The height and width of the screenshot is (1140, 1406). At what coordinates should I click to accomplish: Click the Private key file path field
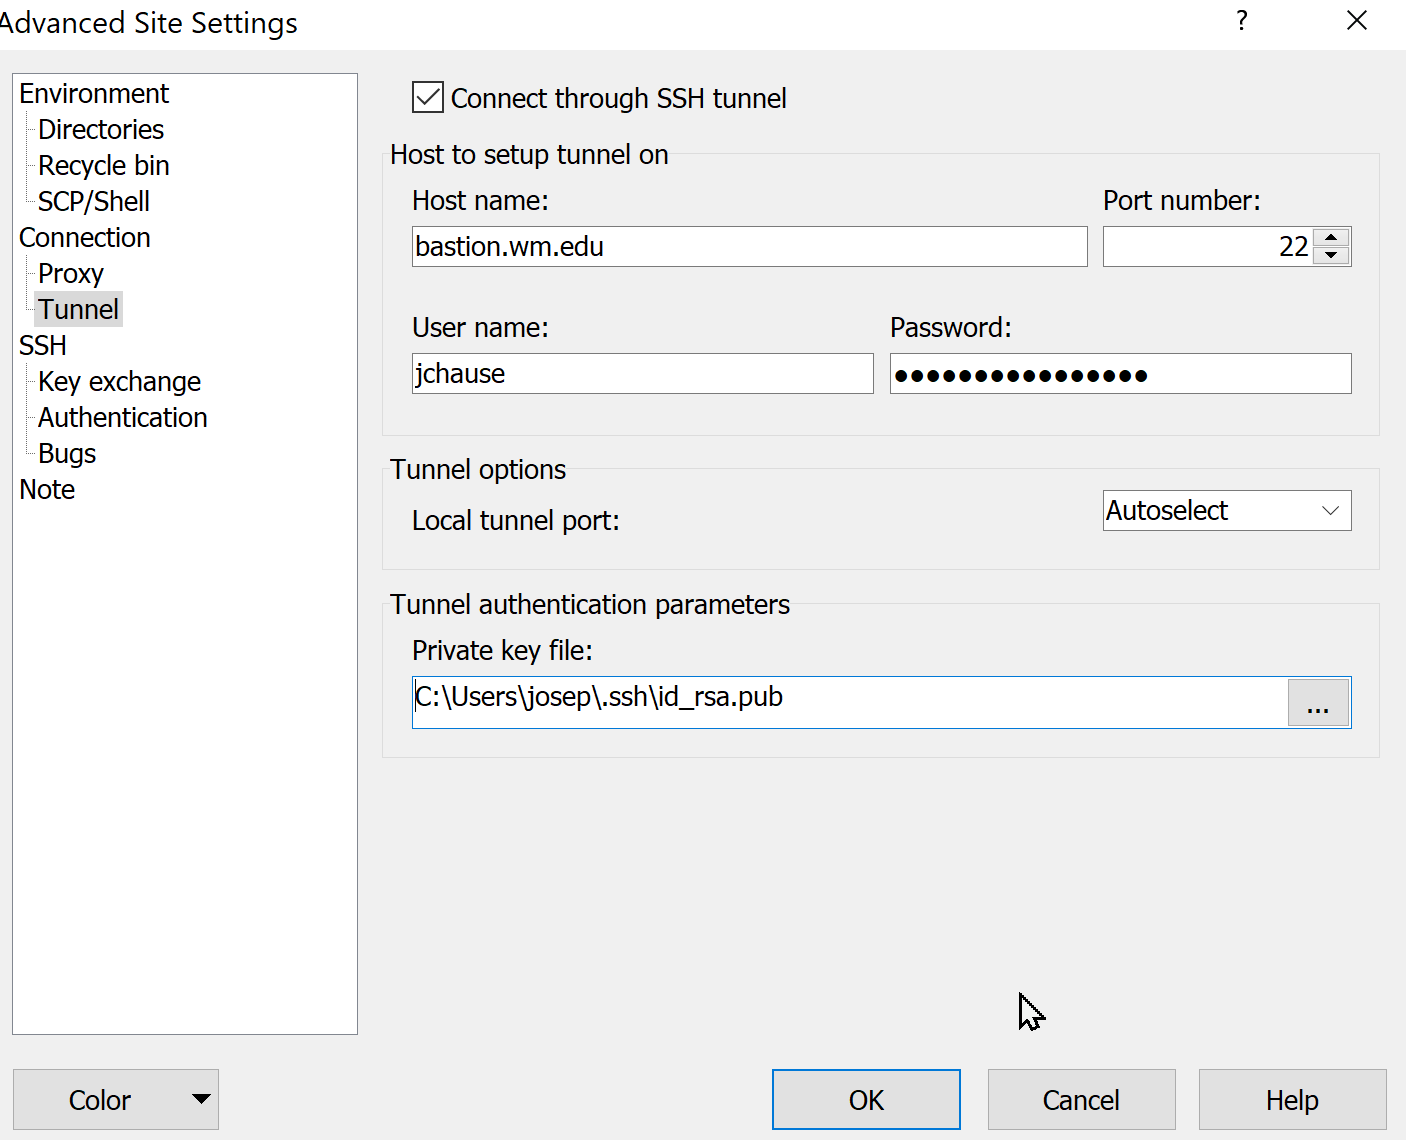850,702
